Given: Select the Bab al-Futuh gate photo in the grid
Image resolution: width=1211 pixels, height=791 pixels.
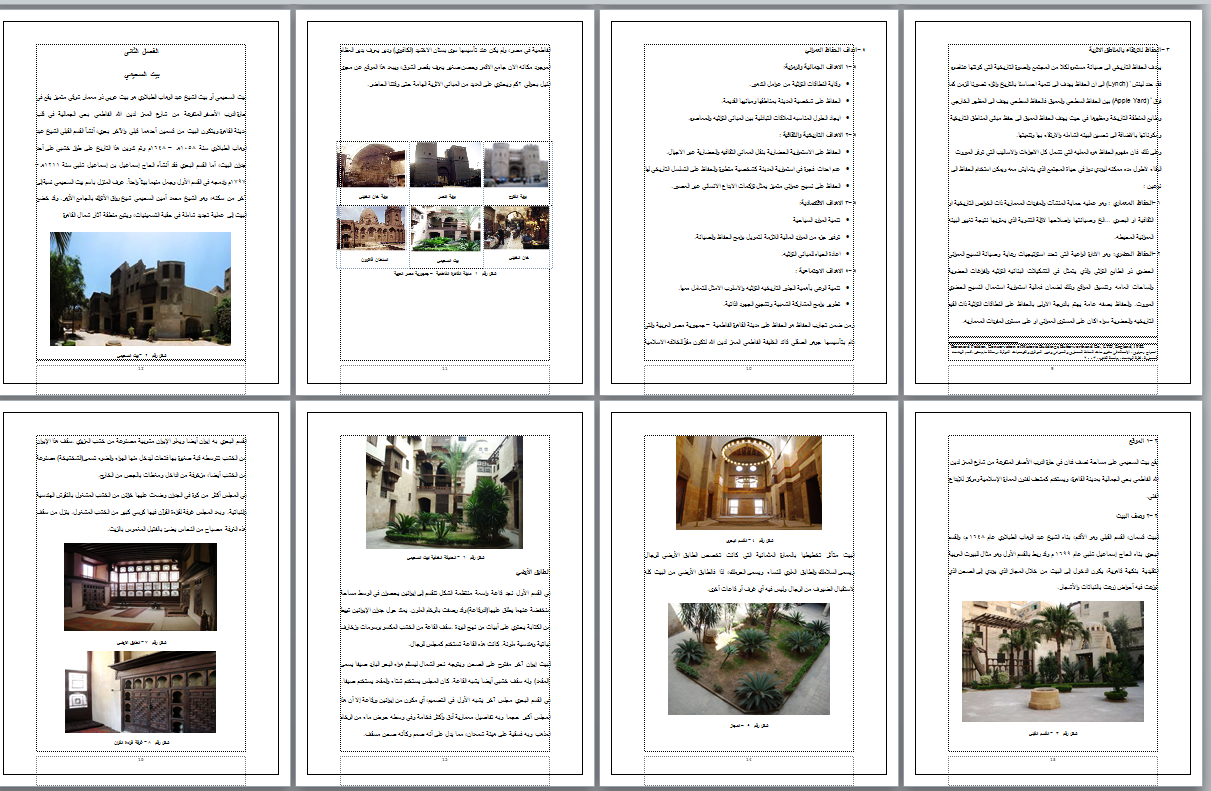Looking at the screenshot, I should pos(516,166).
